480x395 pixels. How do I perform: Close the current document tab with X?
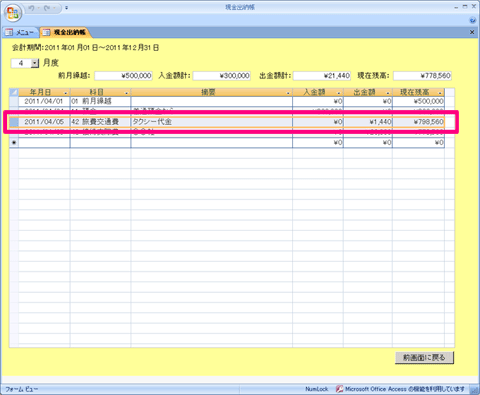472,32
